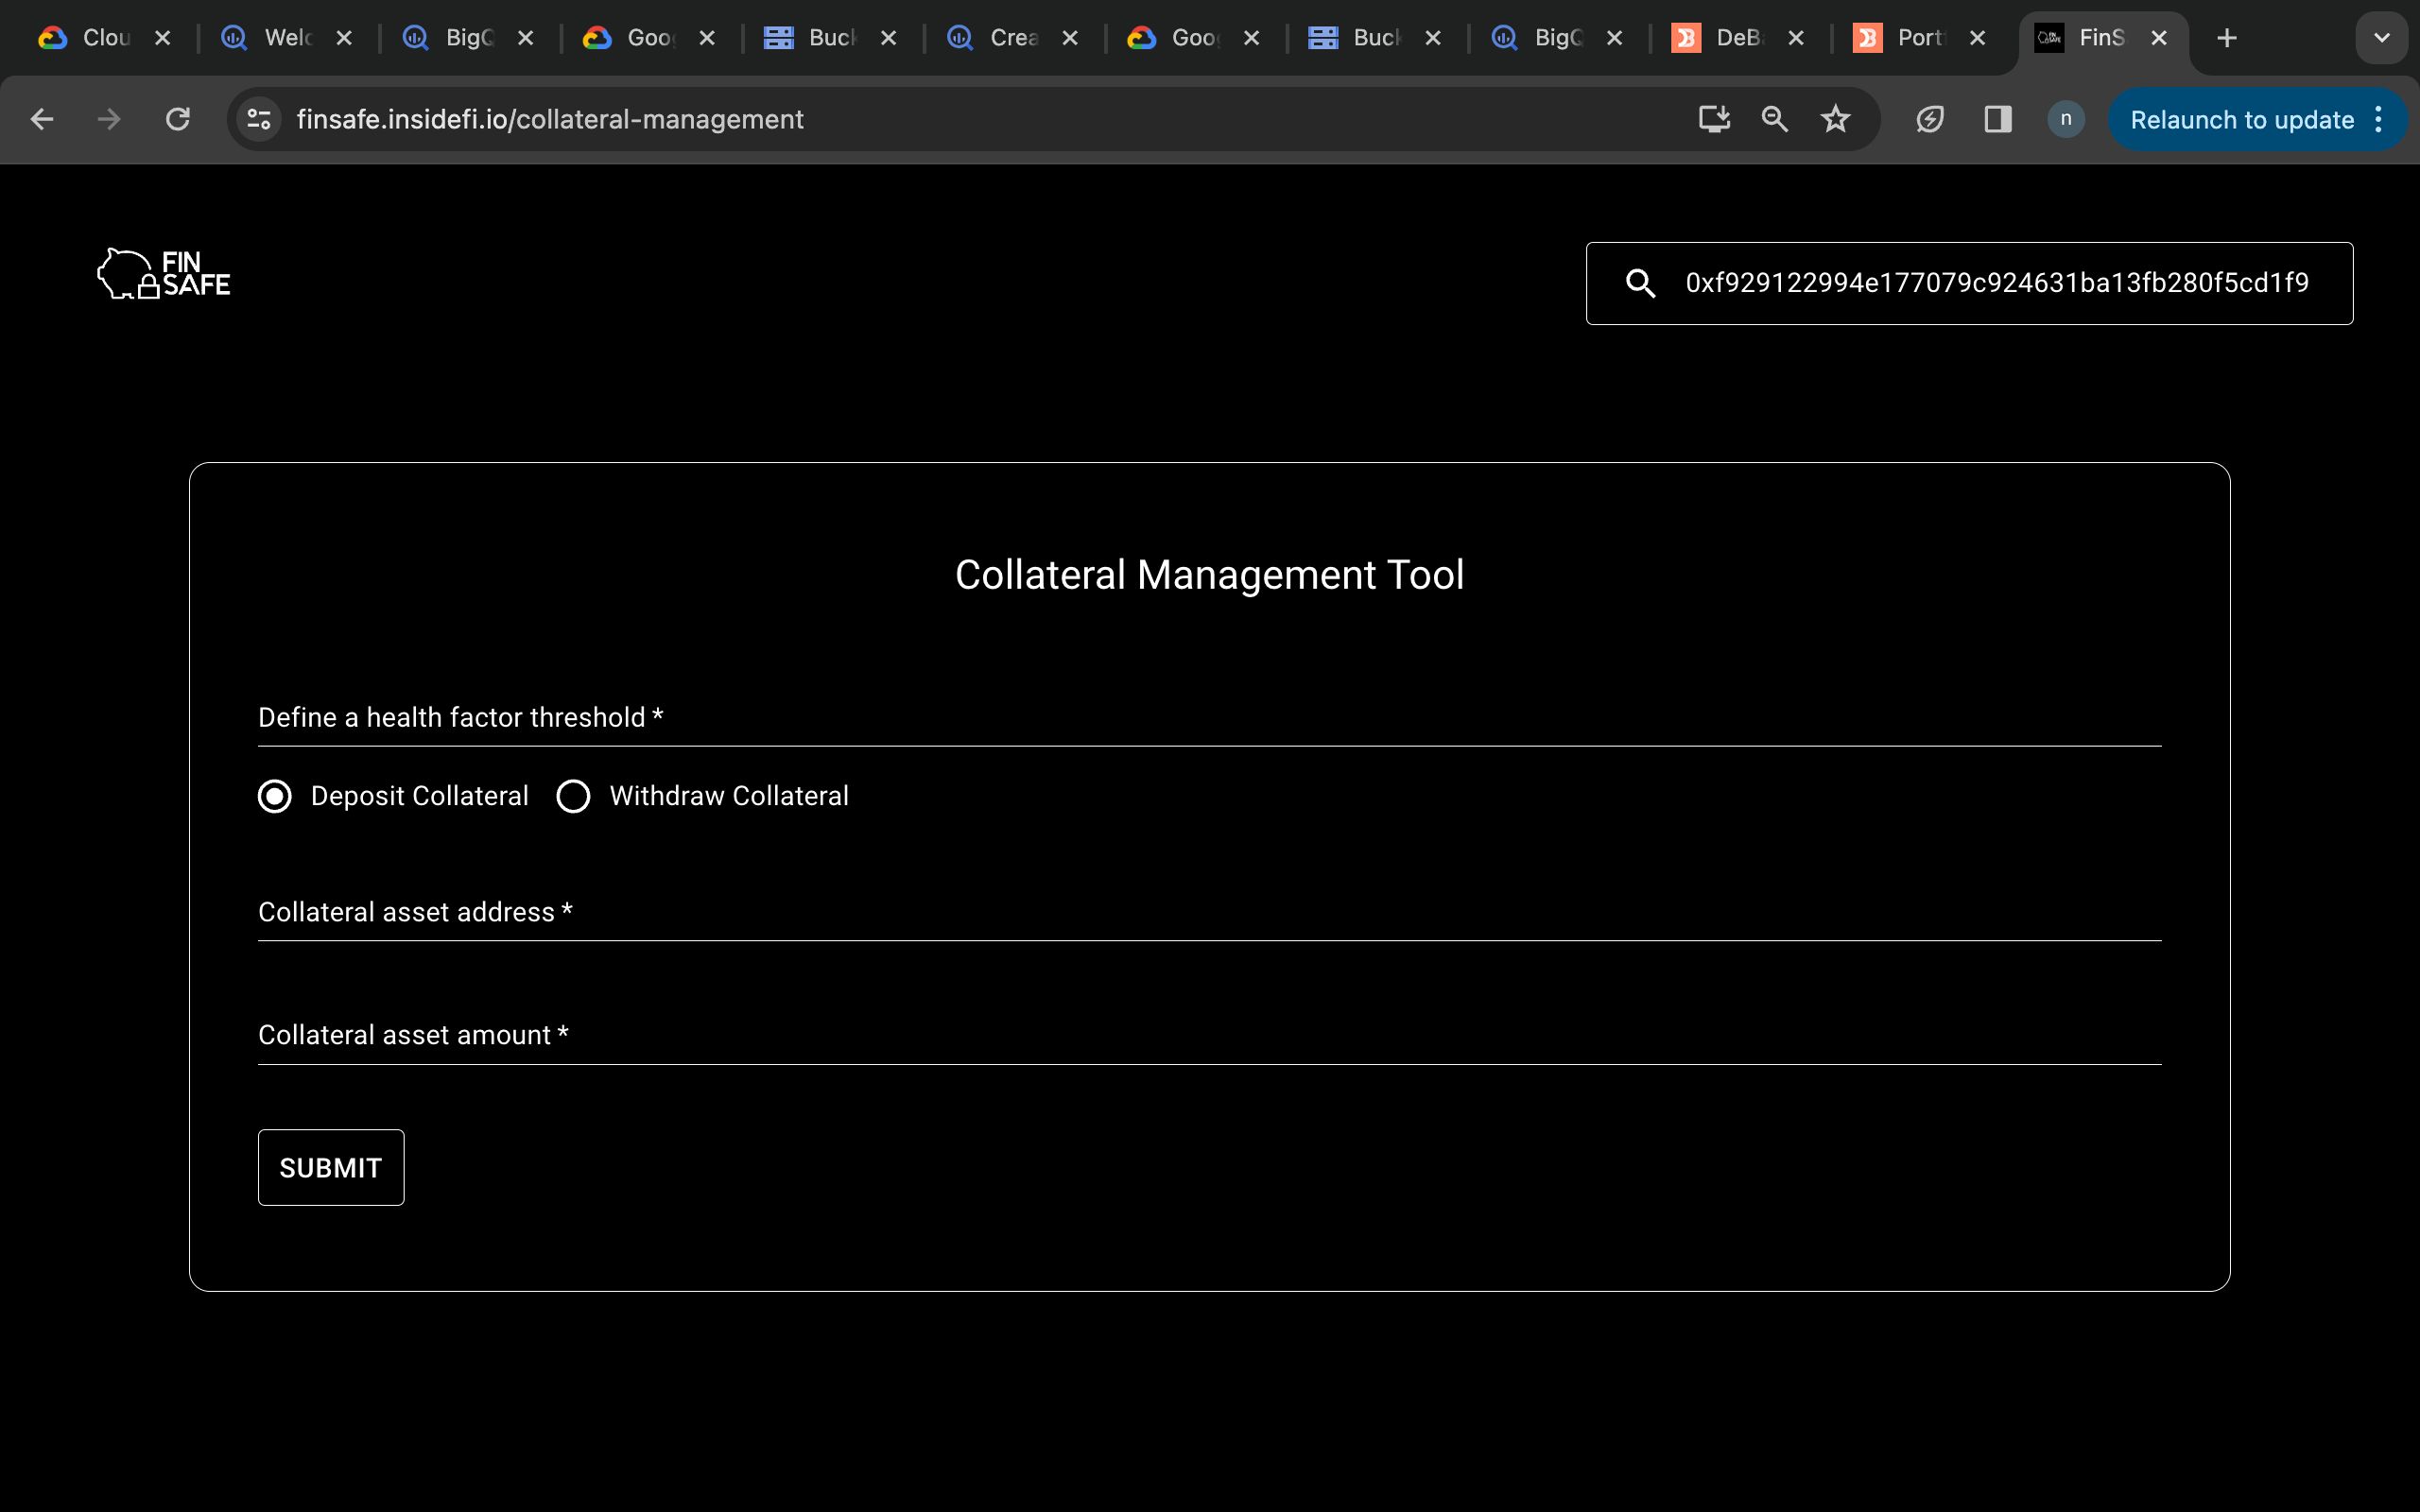Go forward in browser history
Viewport: 2420px width, 1512px height.
(x=109, y=120)
